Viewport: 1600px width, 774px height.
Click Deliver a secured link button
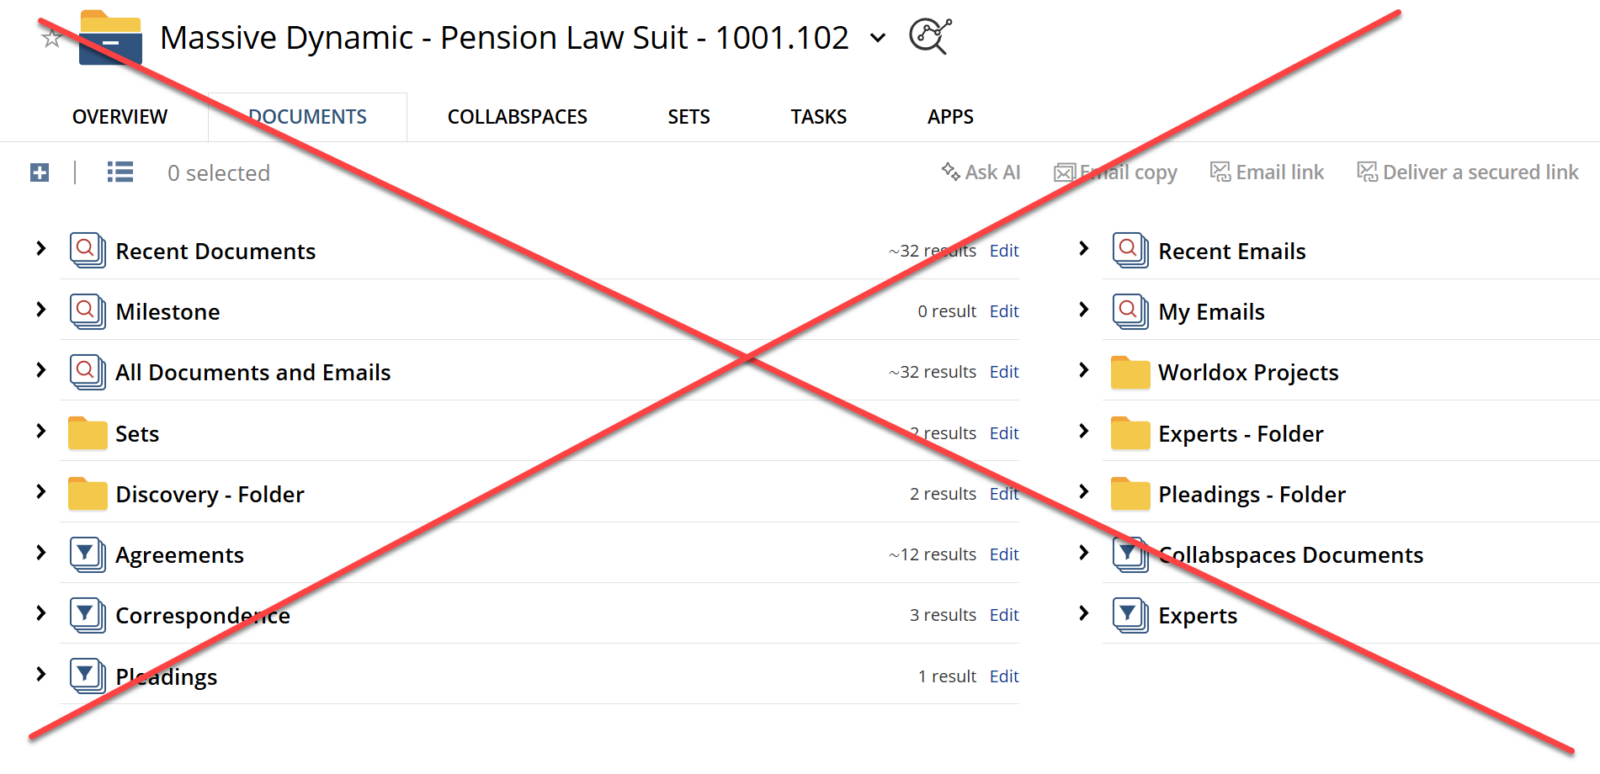(1468, 172)
